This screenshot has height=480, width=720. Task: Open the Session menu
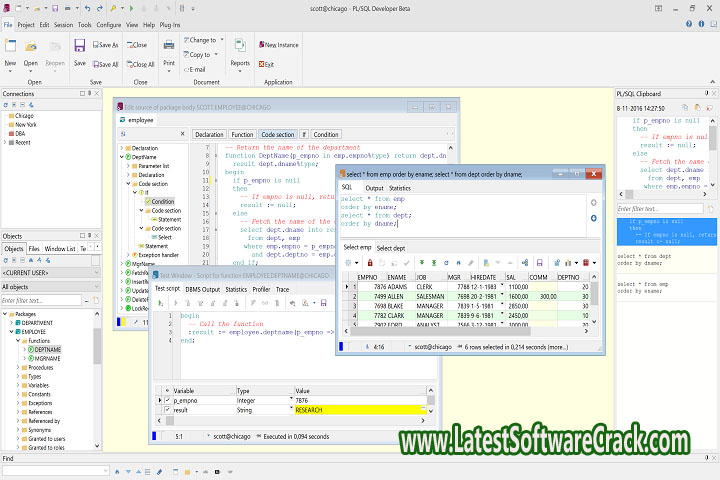[63, 25]
